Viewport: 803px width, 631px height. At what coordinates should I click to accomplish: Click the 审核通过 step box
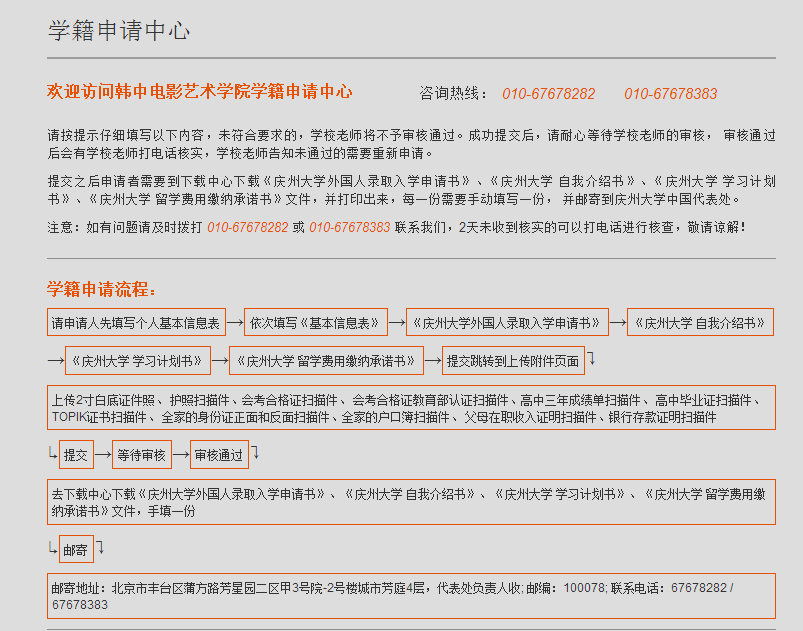click(219, 454)
